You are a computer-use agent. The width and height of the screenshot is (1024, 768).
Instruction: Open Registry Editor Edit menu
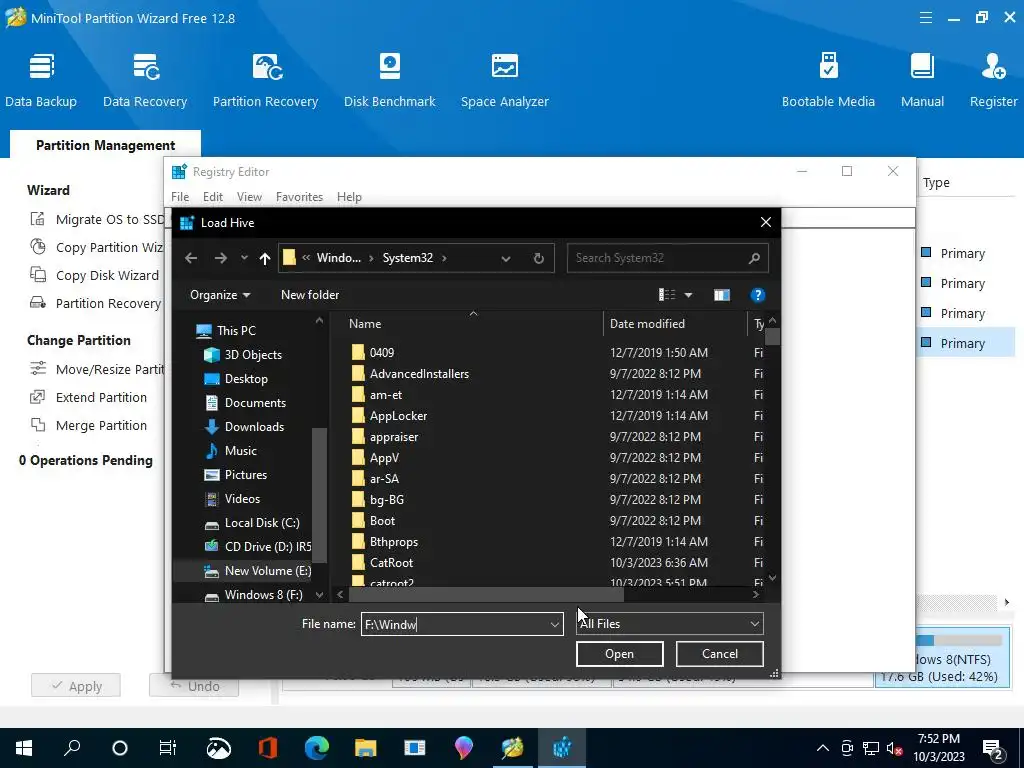coord(213,197)
